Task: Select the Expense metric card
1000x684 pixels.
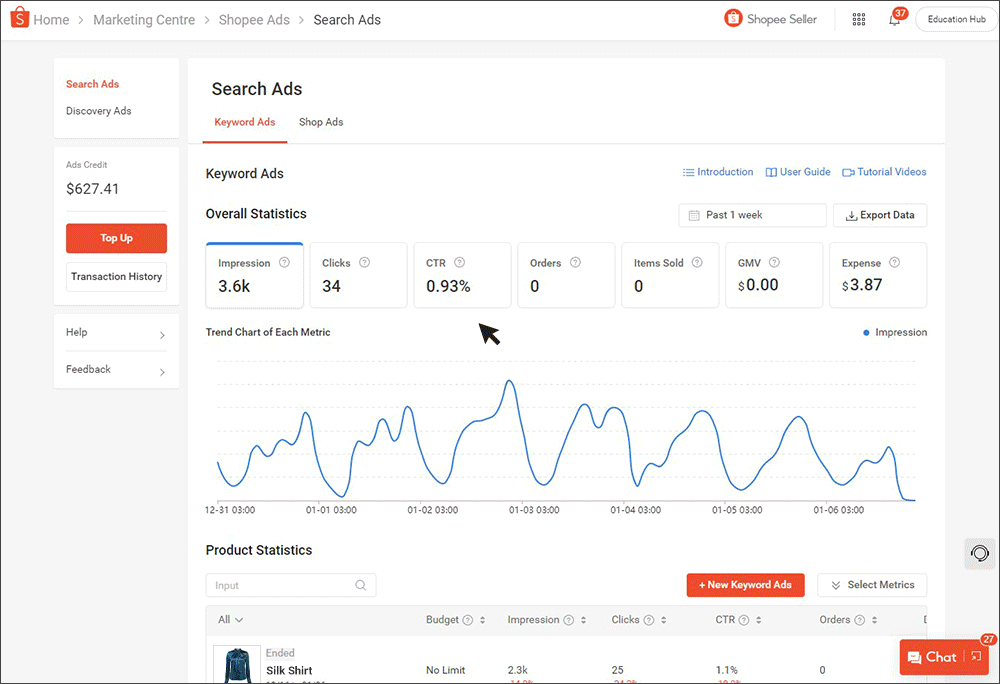Action: (x=878, y=275)
